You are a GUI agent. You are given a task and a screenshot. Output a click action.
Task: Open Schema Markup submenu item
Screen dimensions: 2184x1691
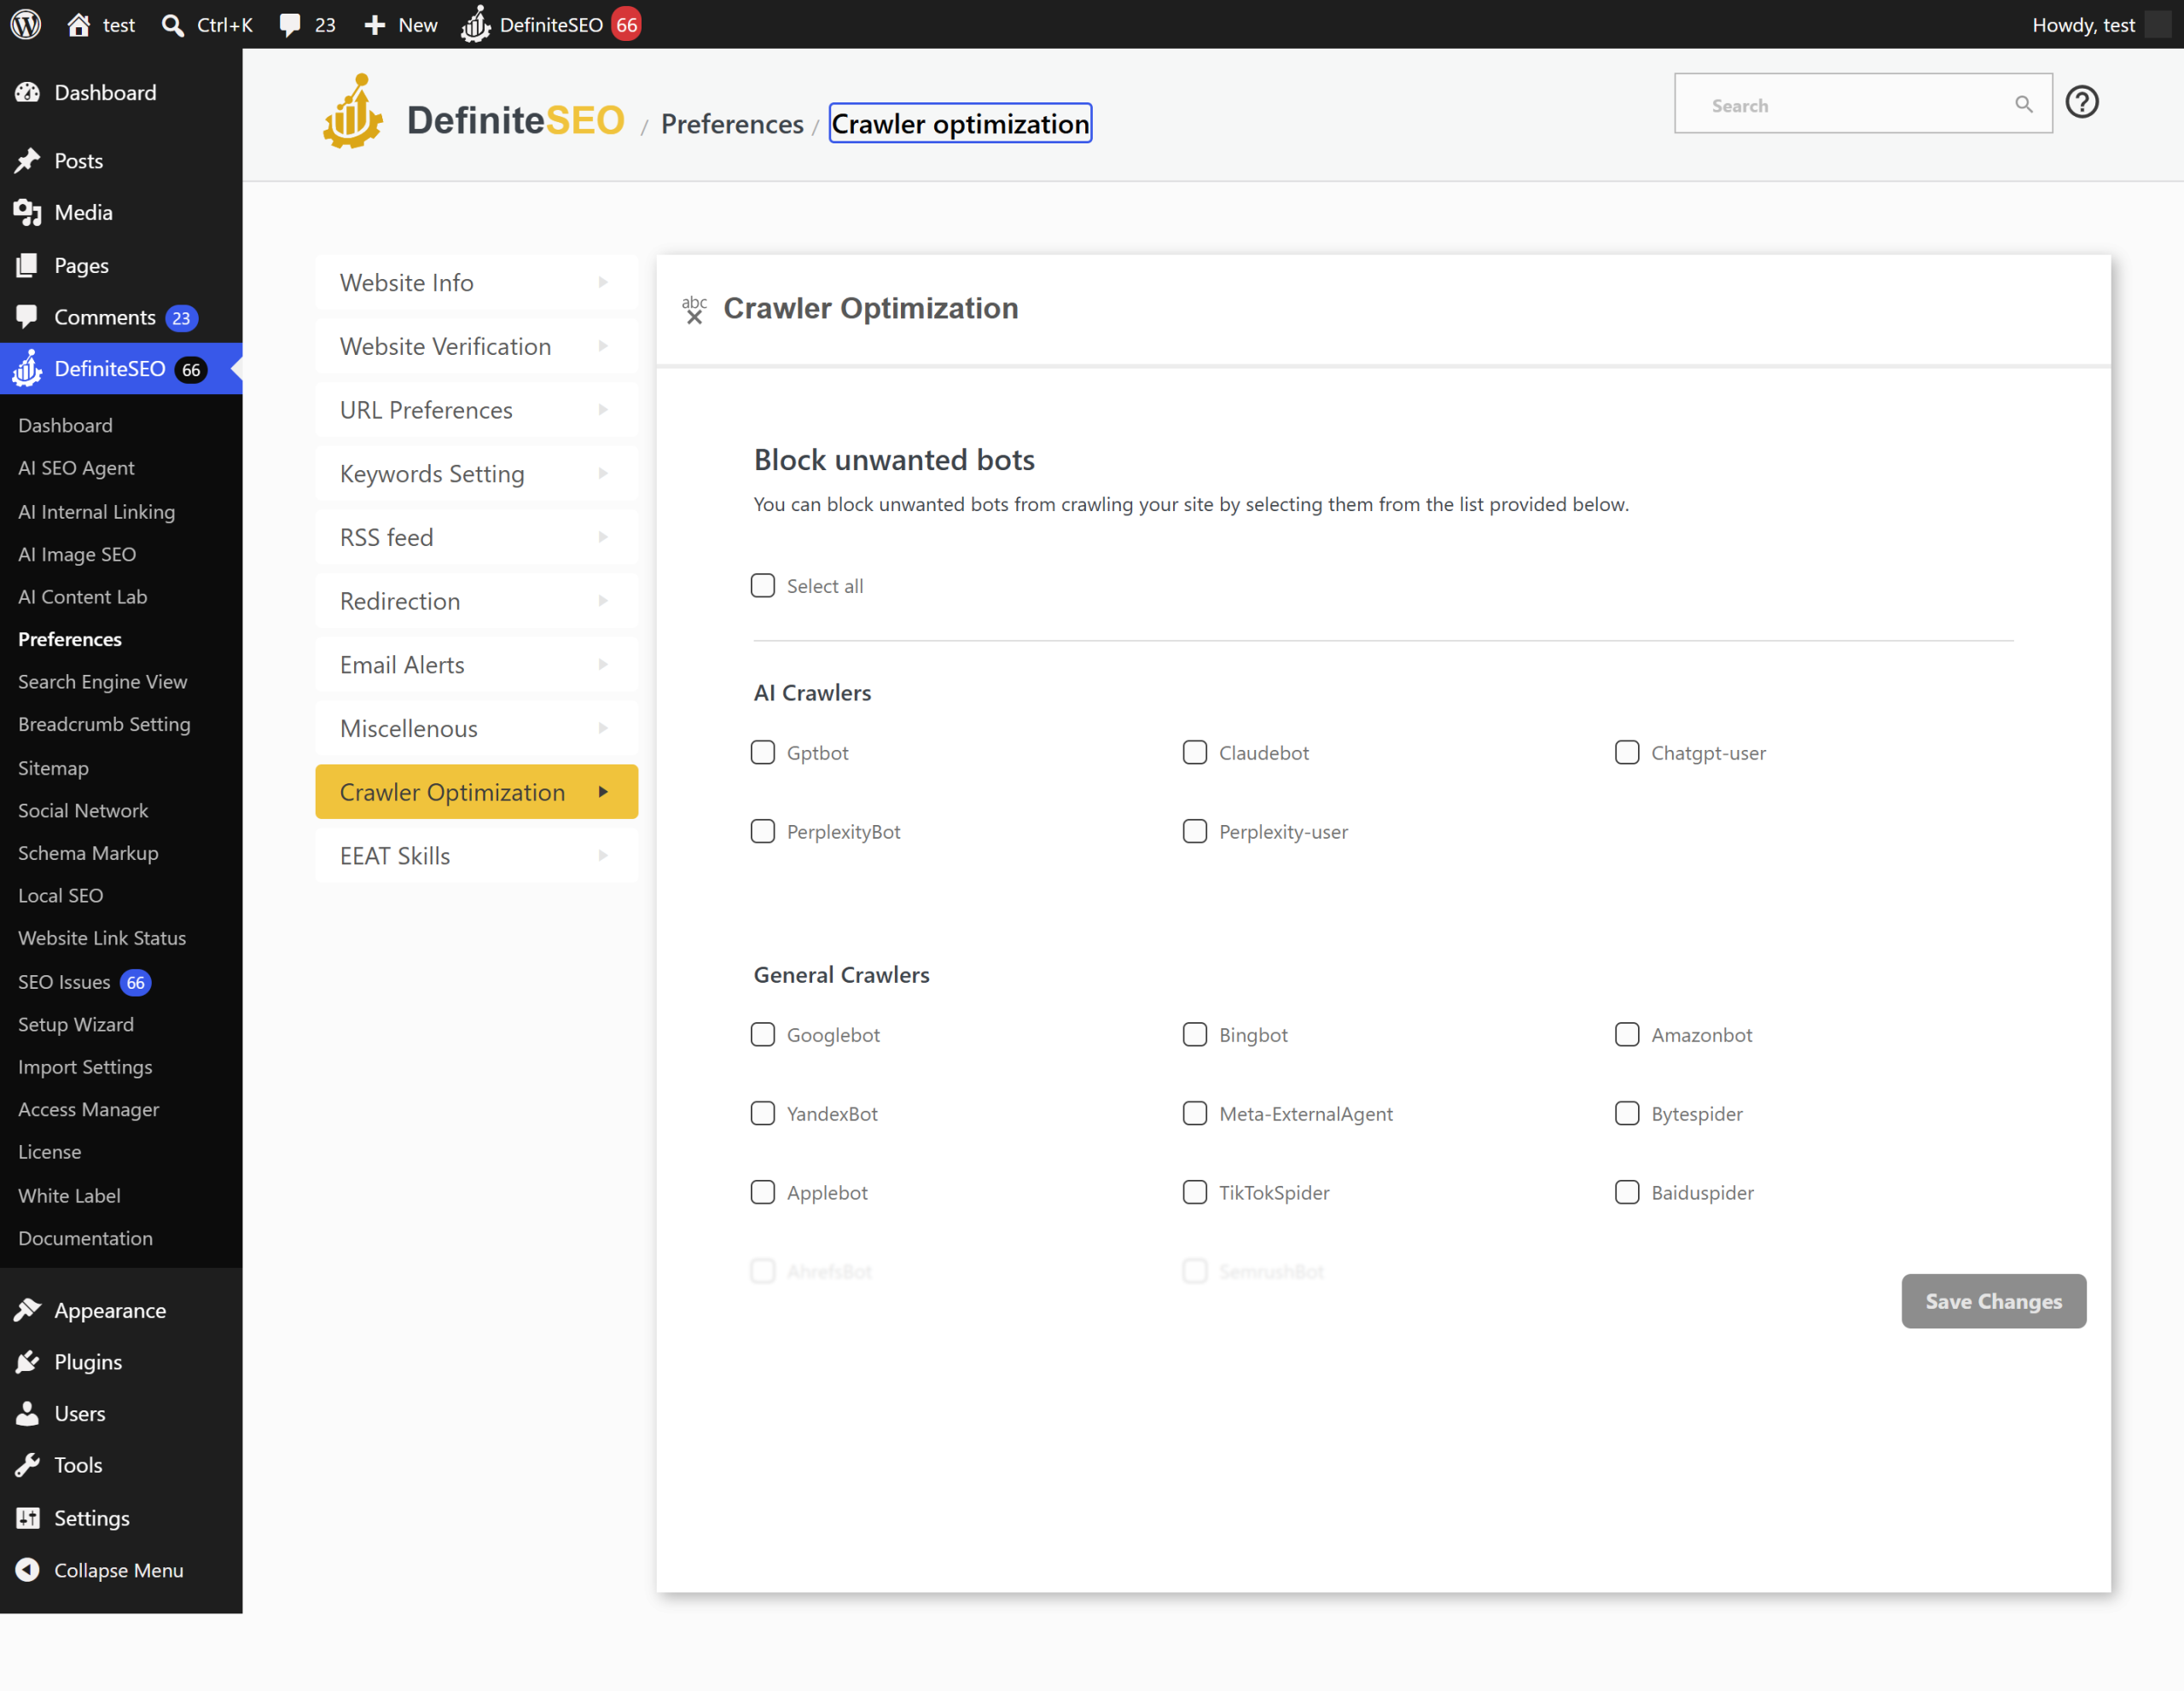(x=88, y=853)
